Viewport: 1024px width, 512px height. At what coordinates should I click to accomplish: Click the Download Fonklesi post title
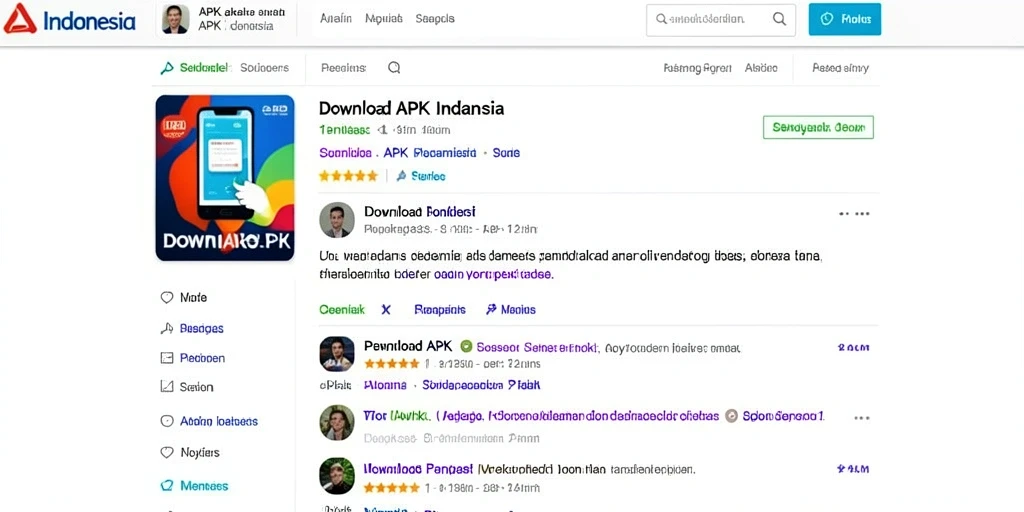420,212
